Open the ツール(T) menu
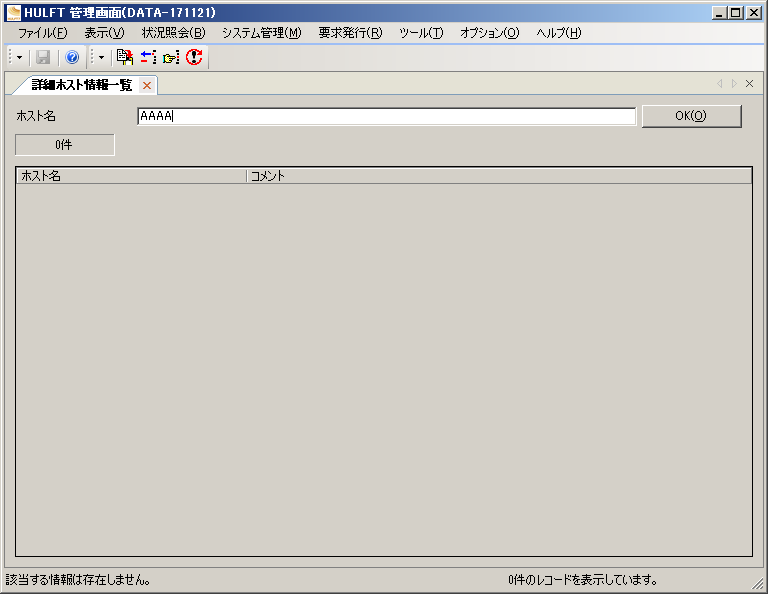768x594 pixels. [421, 33]
